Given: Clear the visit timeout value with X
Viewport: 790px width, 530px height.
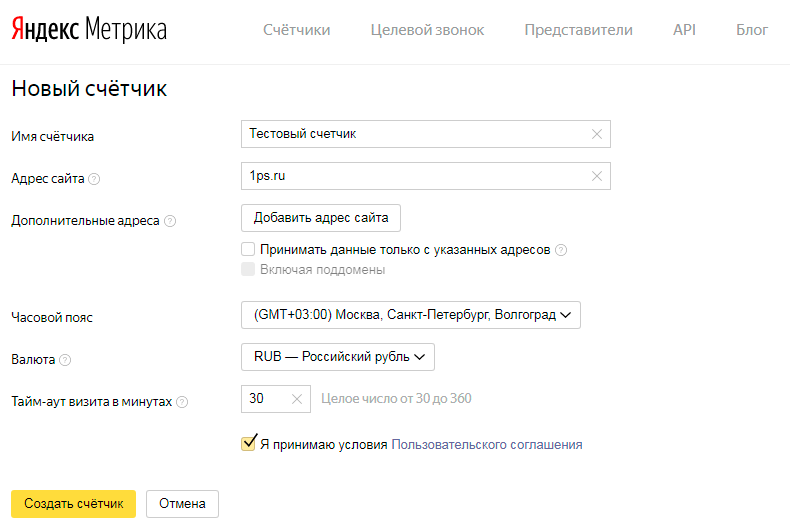Looking at the screenshot, I should (x=296, y=399).
